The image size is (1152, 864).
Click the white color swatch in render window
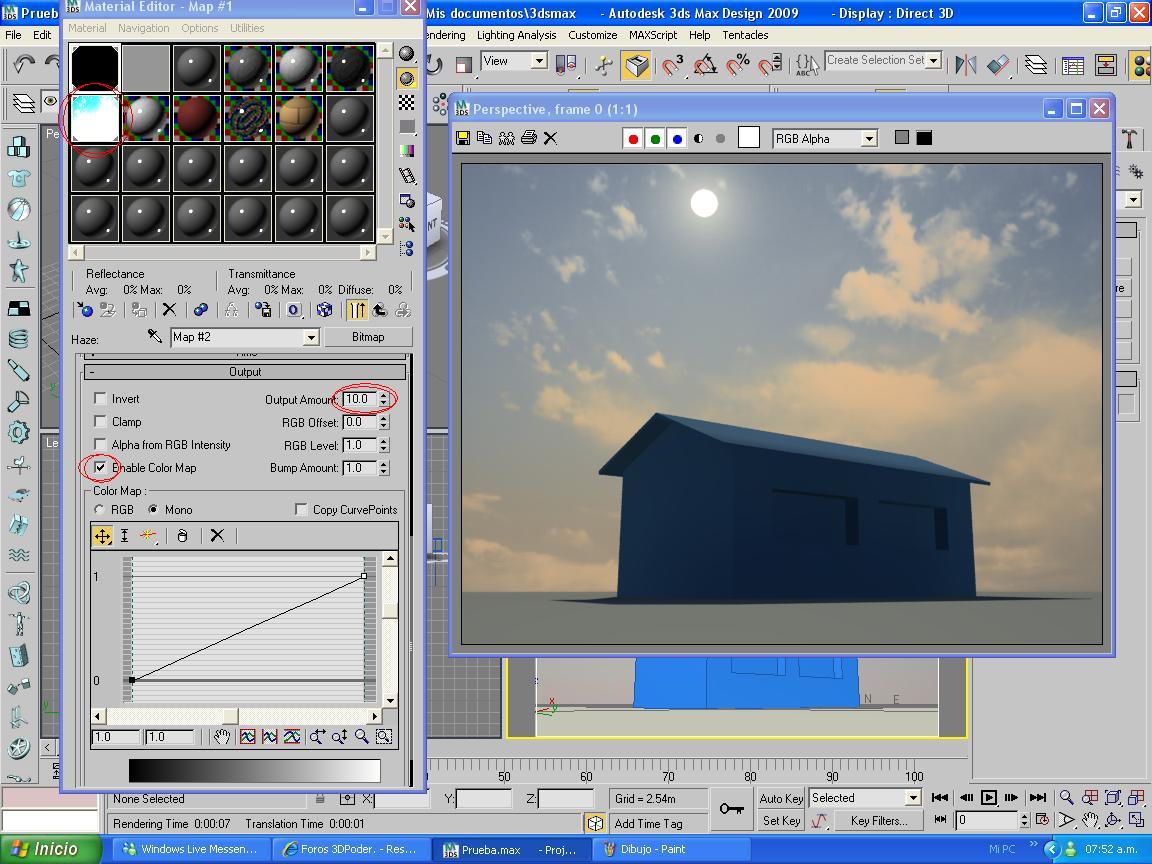click(749, 137)
